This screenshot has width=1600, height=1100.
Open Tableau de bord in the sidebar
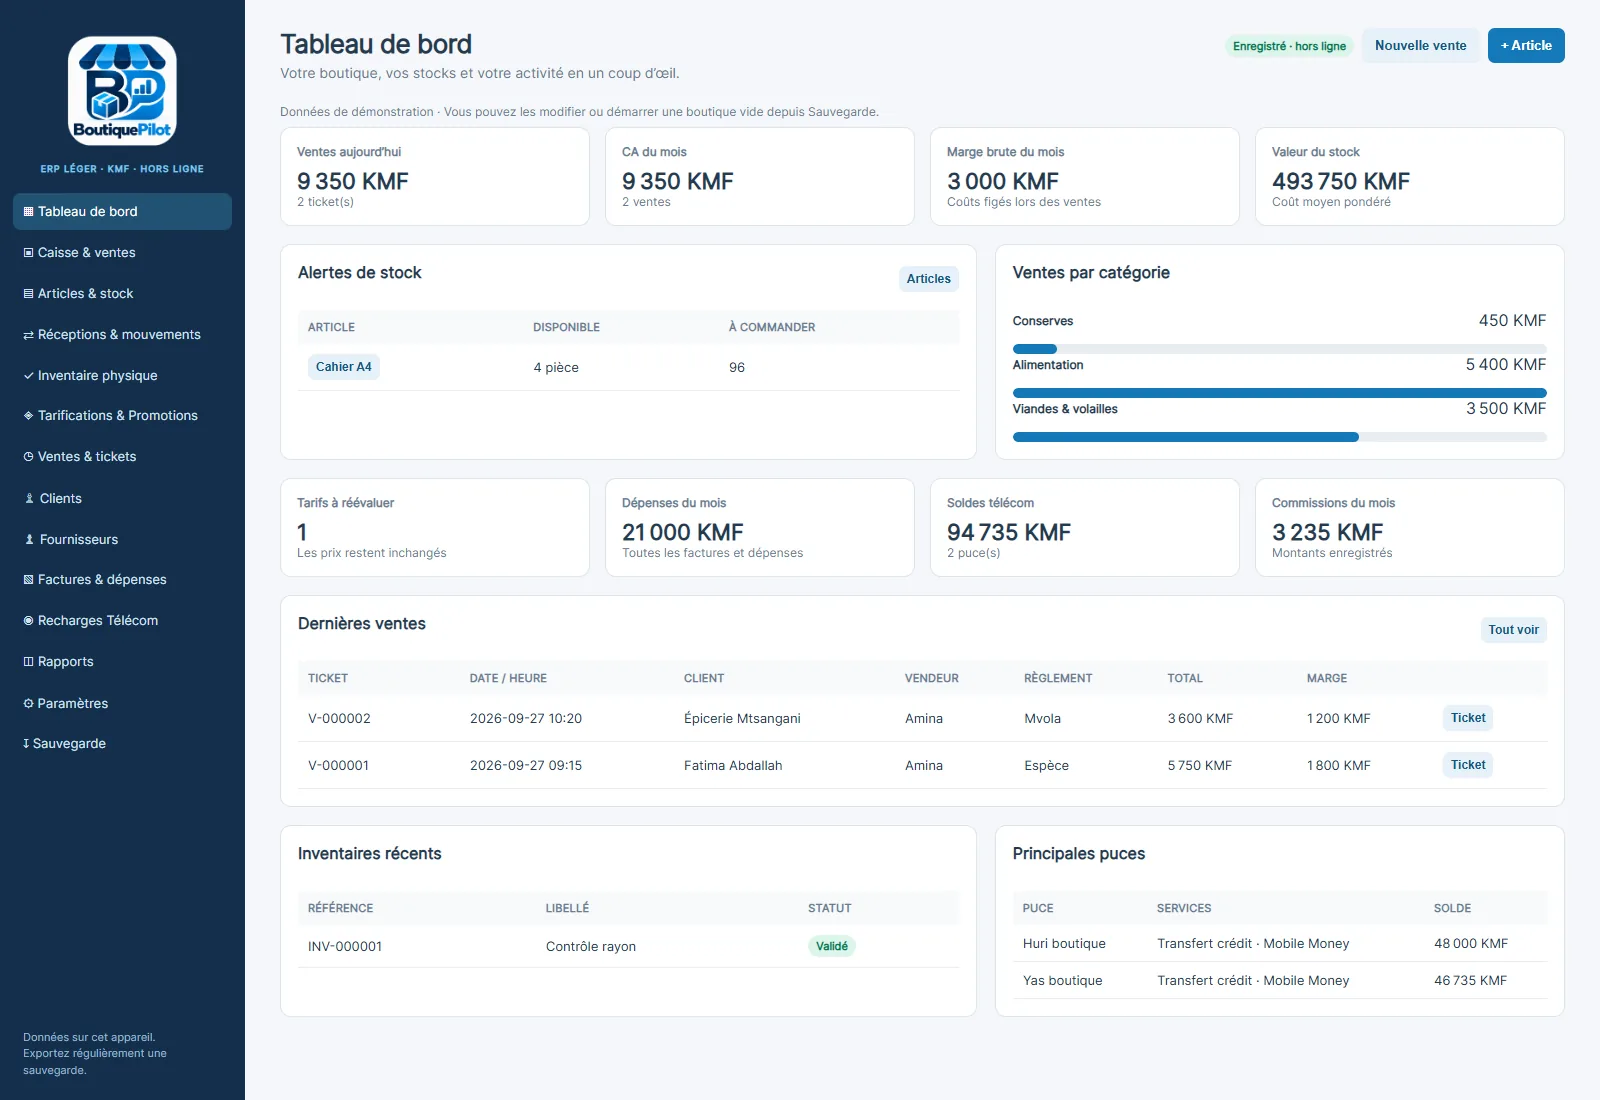[122, 211]
